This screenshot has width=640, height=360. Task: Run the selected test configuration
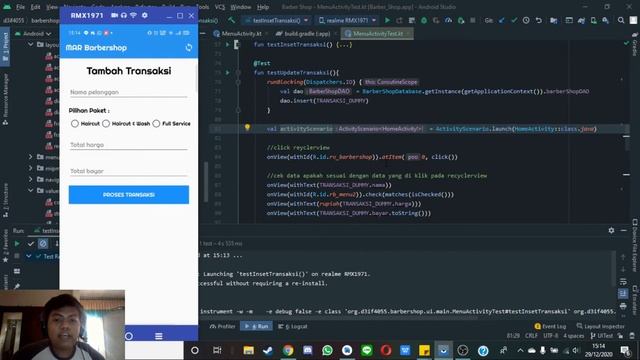click(x=387, y=20)
